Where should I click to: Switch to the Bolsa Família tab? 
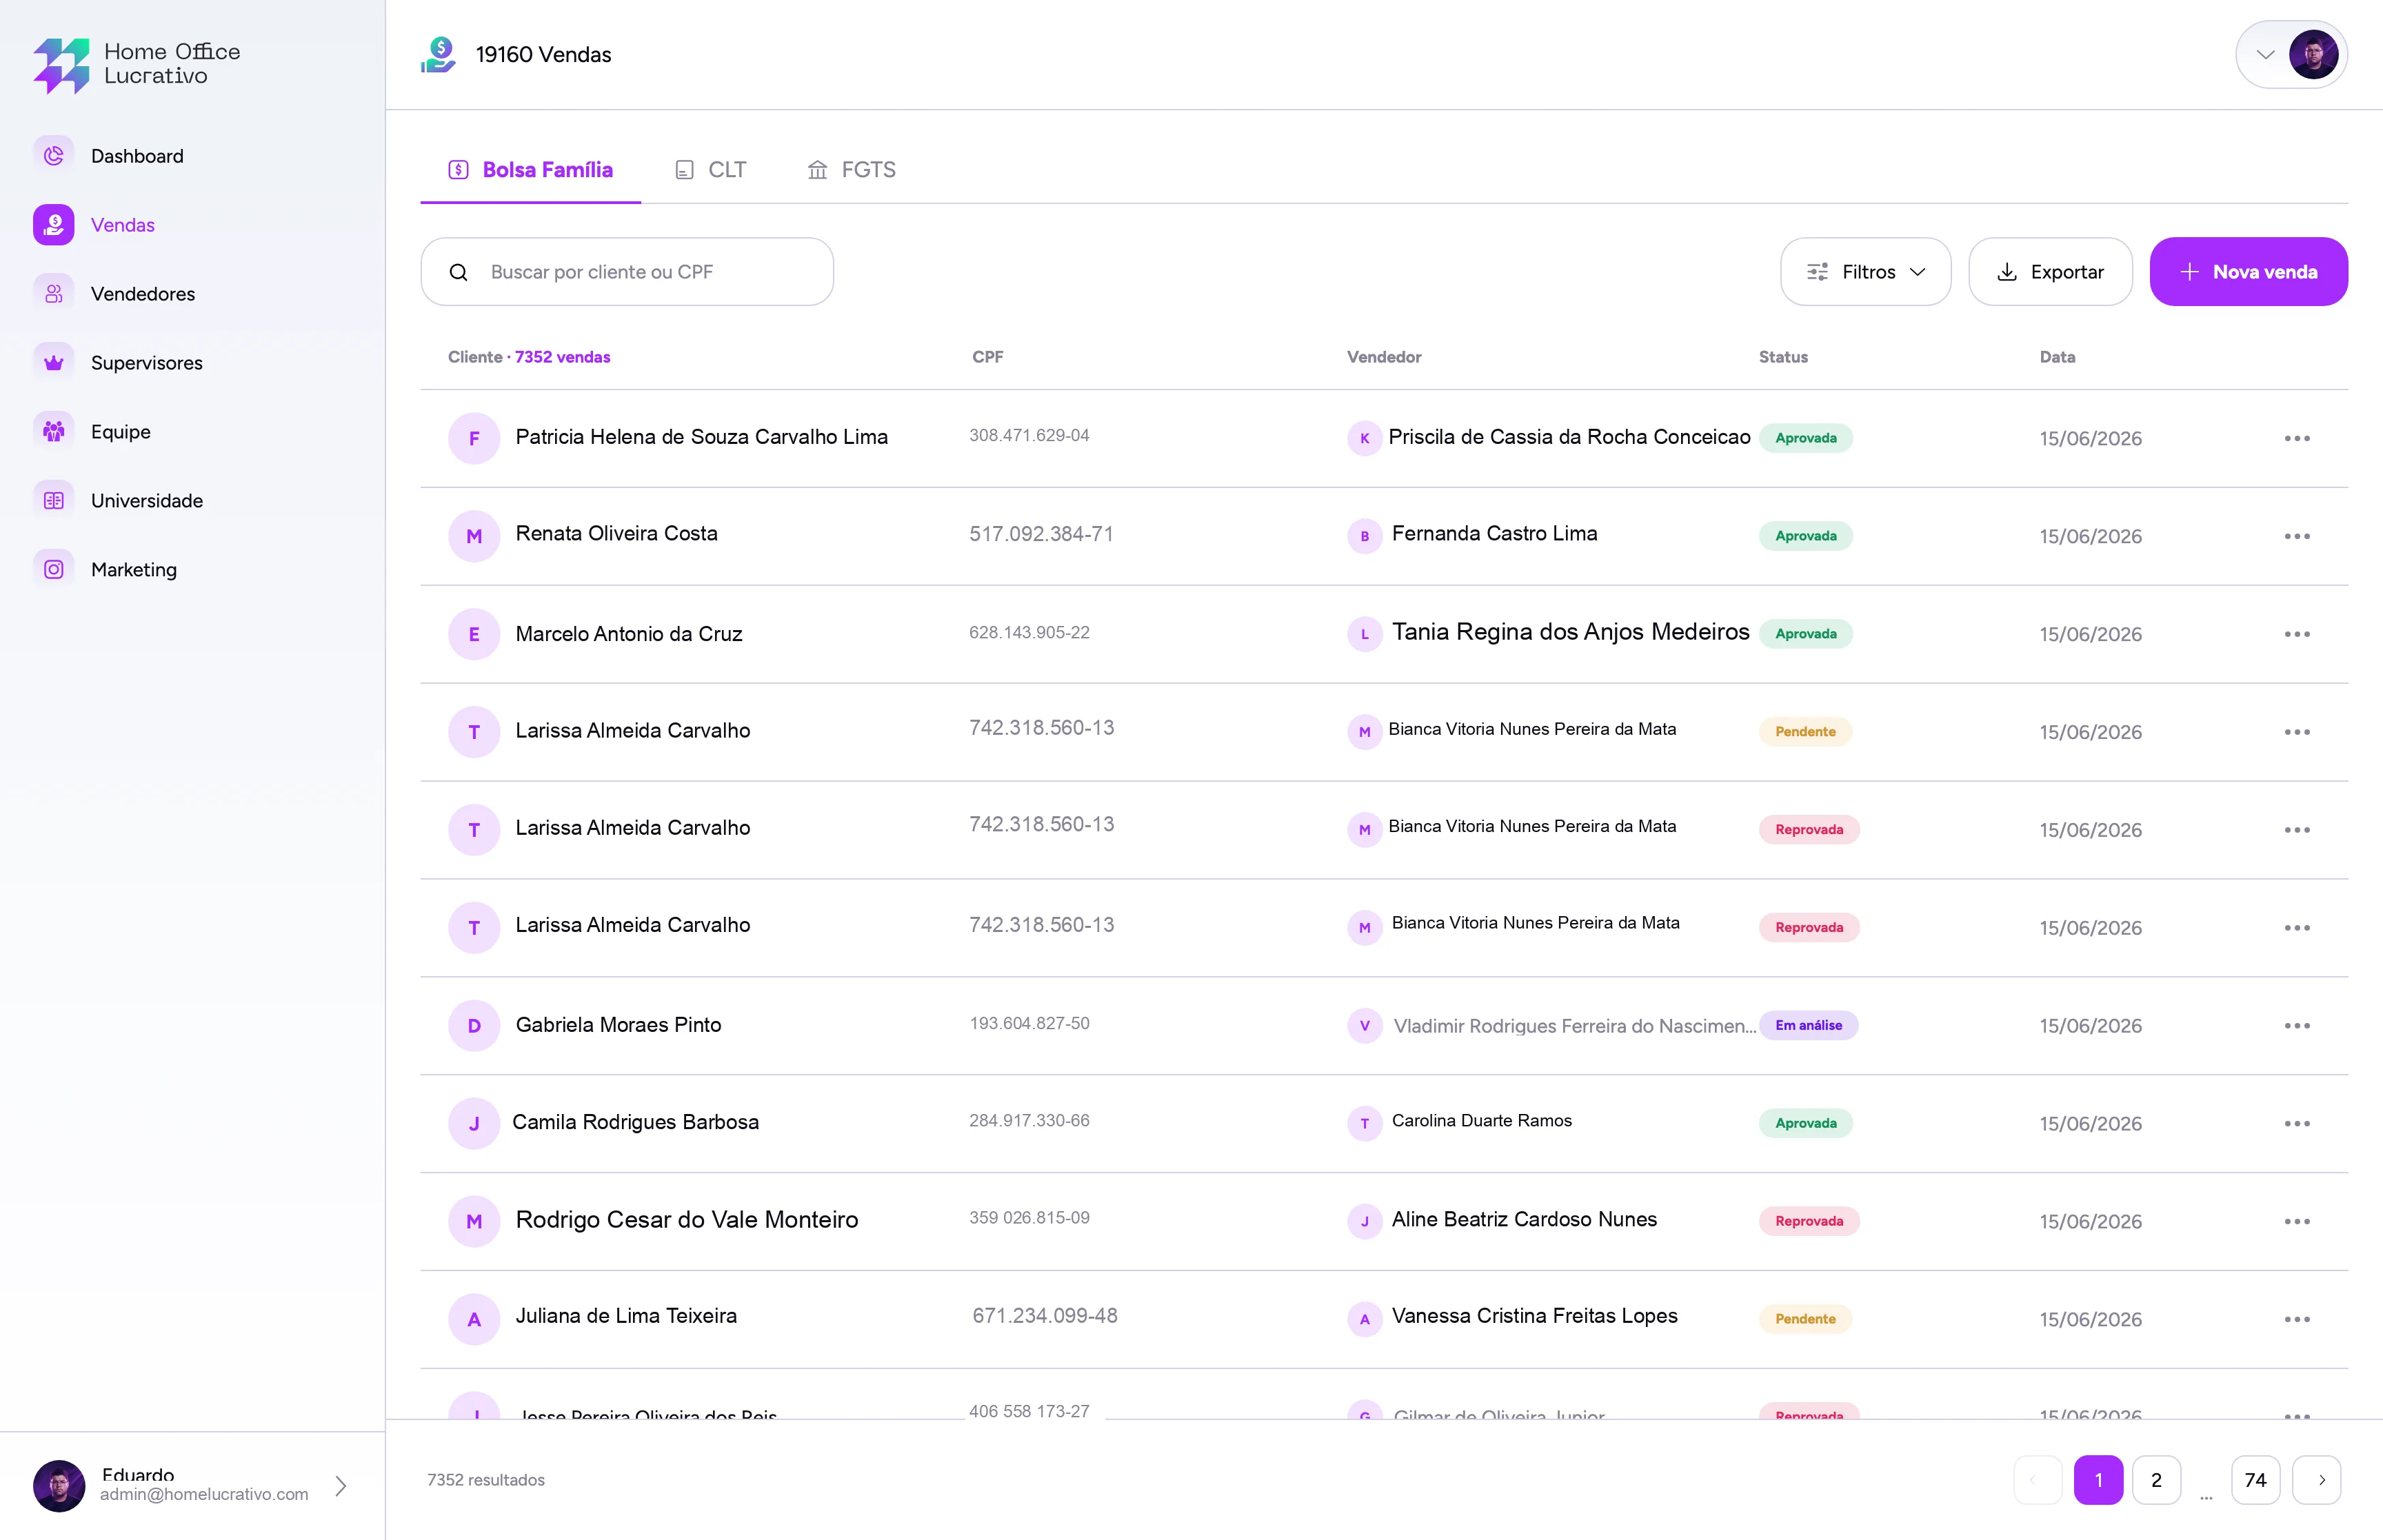(531, 170)
